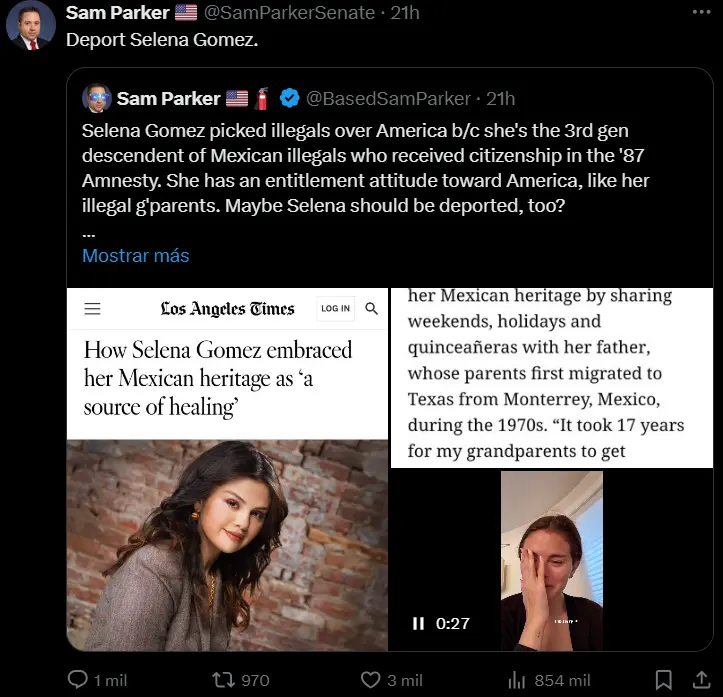The image size is (723, 697).
Task: Pause the video at 0:27
Action: click(418, 623)
